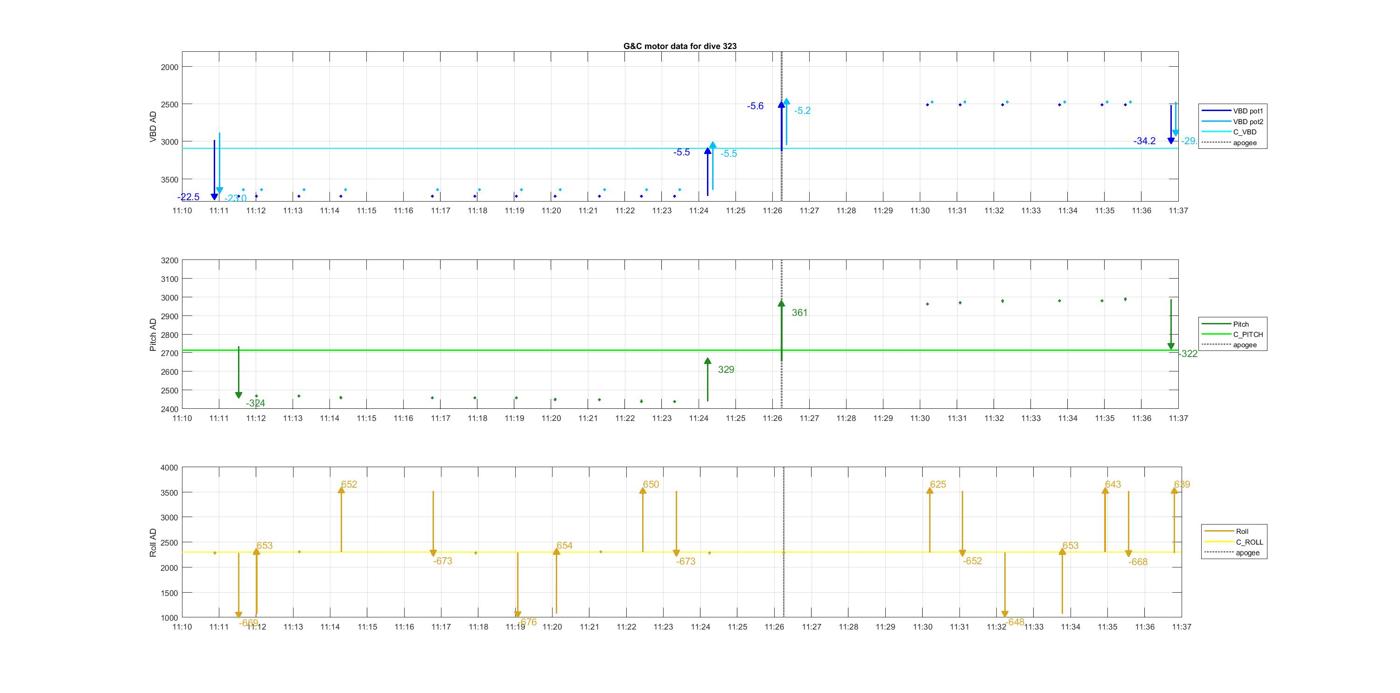This screenshot has height=693, width=1400.
Task: Click the '4000' tick on Roll axis
Action: (x=169, y=468)
